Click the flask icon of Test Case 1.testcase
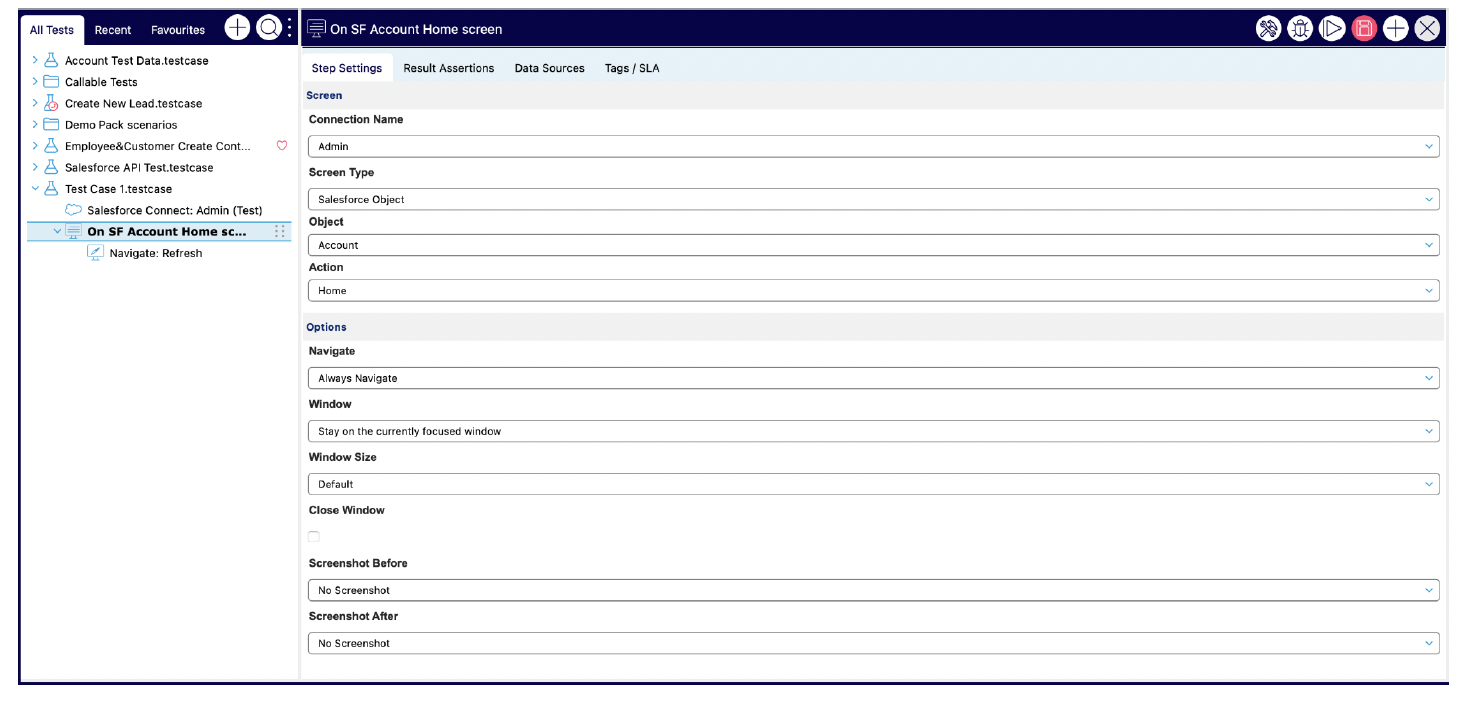 click(x=51, y=189)
